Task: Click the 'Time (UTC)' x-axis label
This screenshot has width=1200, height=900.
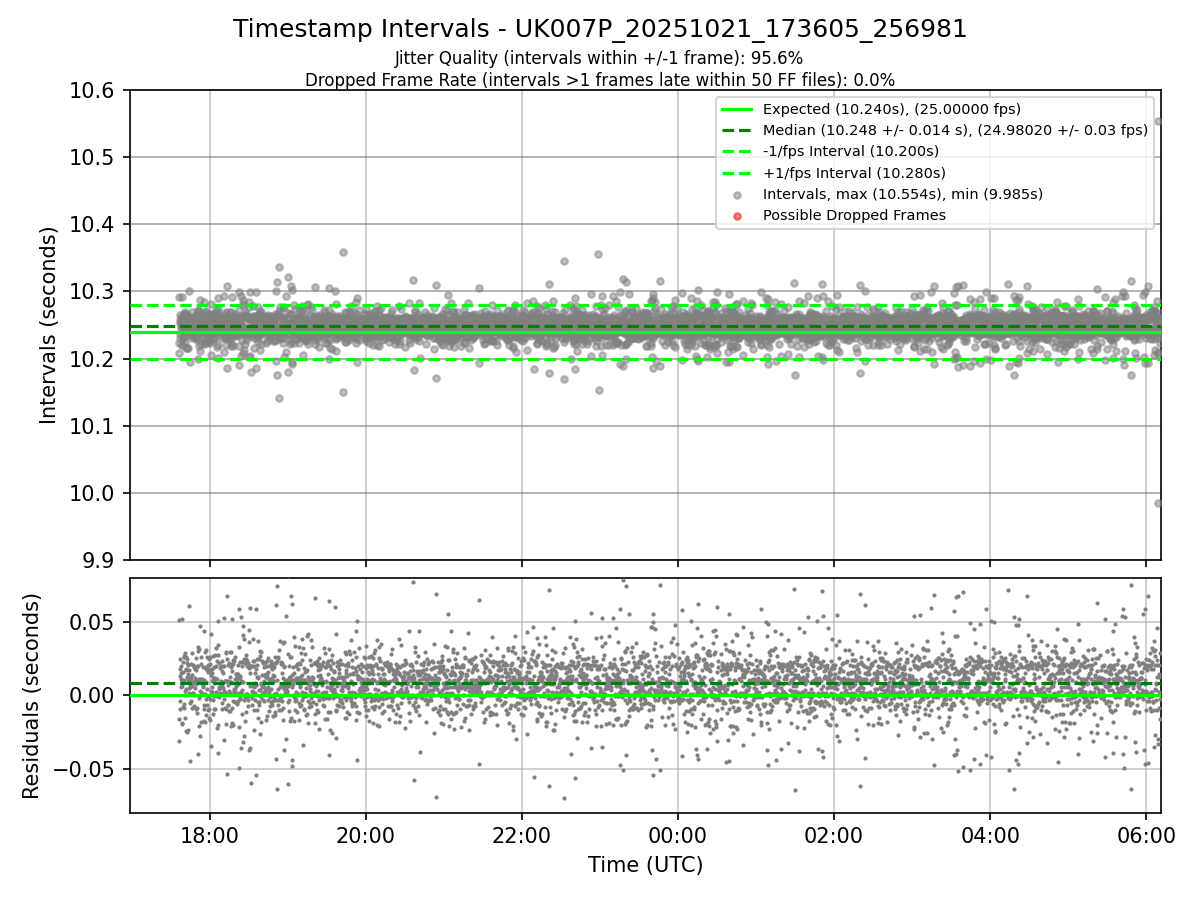Action: point(645,865)
